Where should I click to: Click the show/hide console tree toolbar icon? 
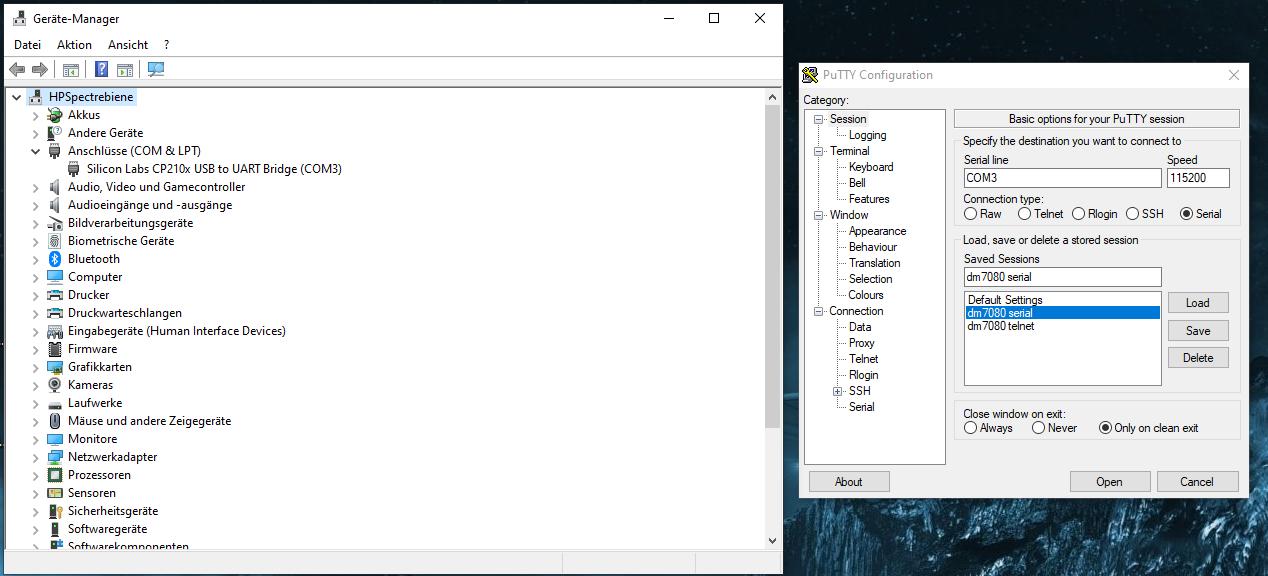pos(71,70)
